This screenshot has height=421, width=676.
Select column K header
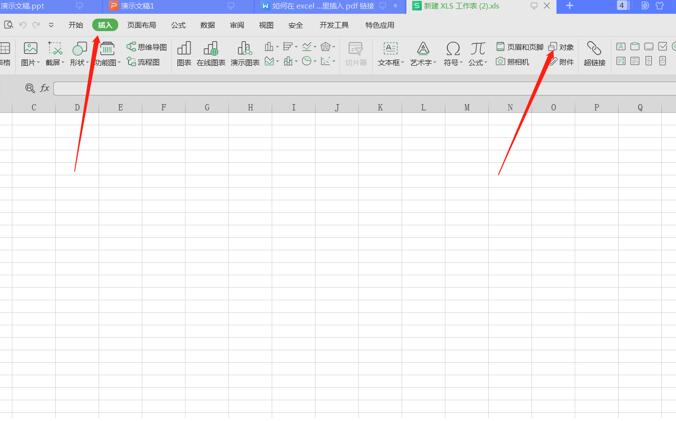[380, 108]
